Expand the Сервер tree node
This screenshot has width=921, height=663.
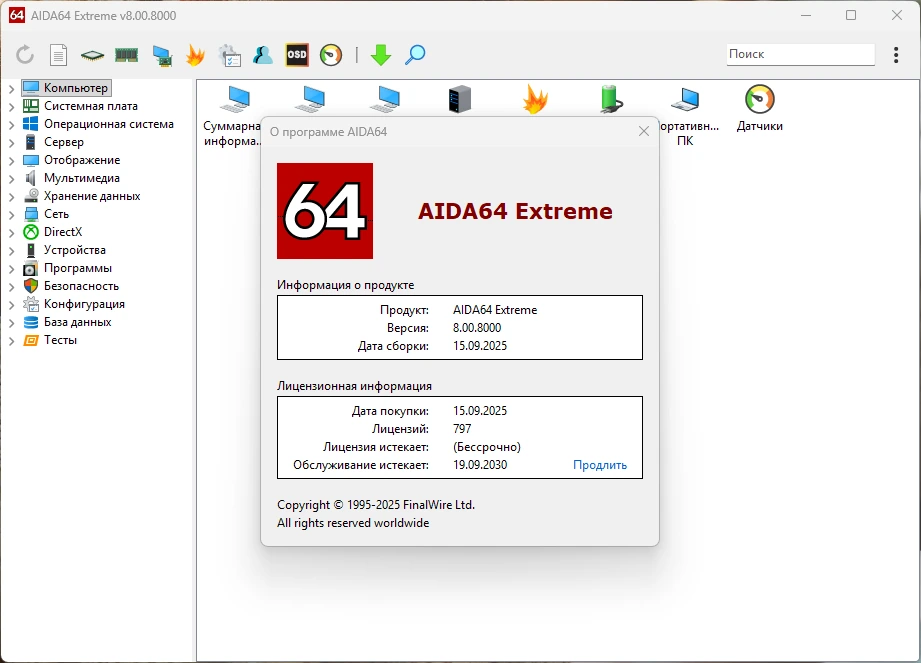pos(11,143)
